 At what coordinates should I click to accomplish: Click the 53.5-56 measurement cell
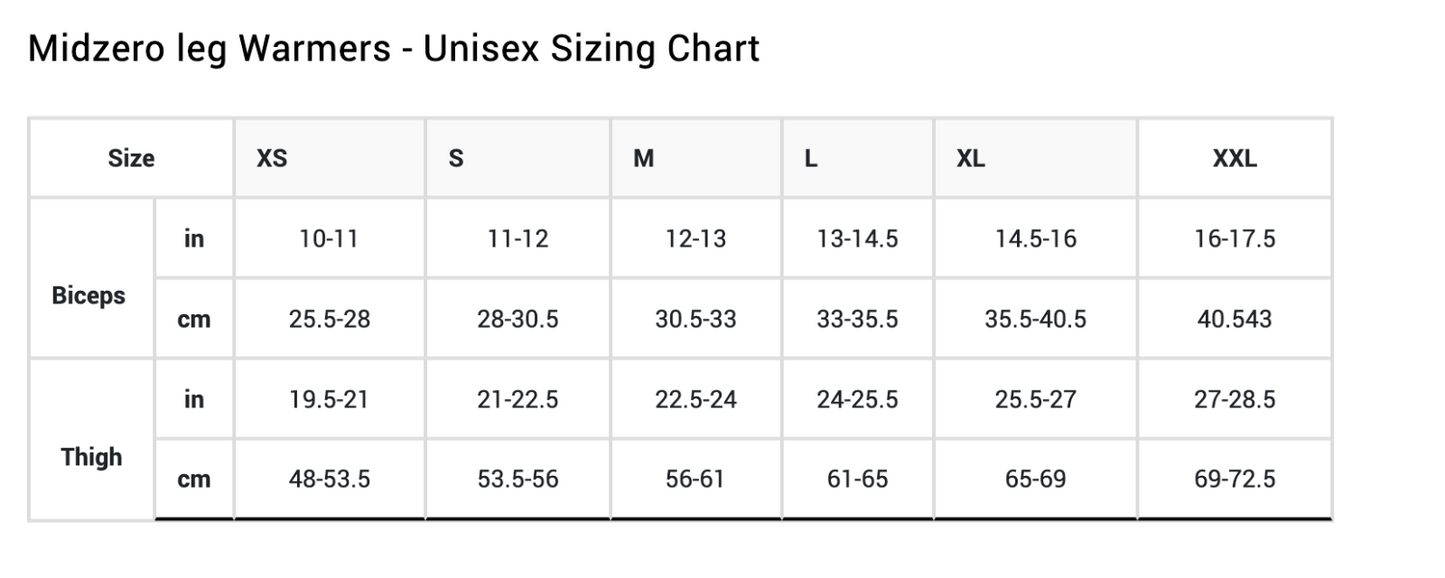(518, 479)
